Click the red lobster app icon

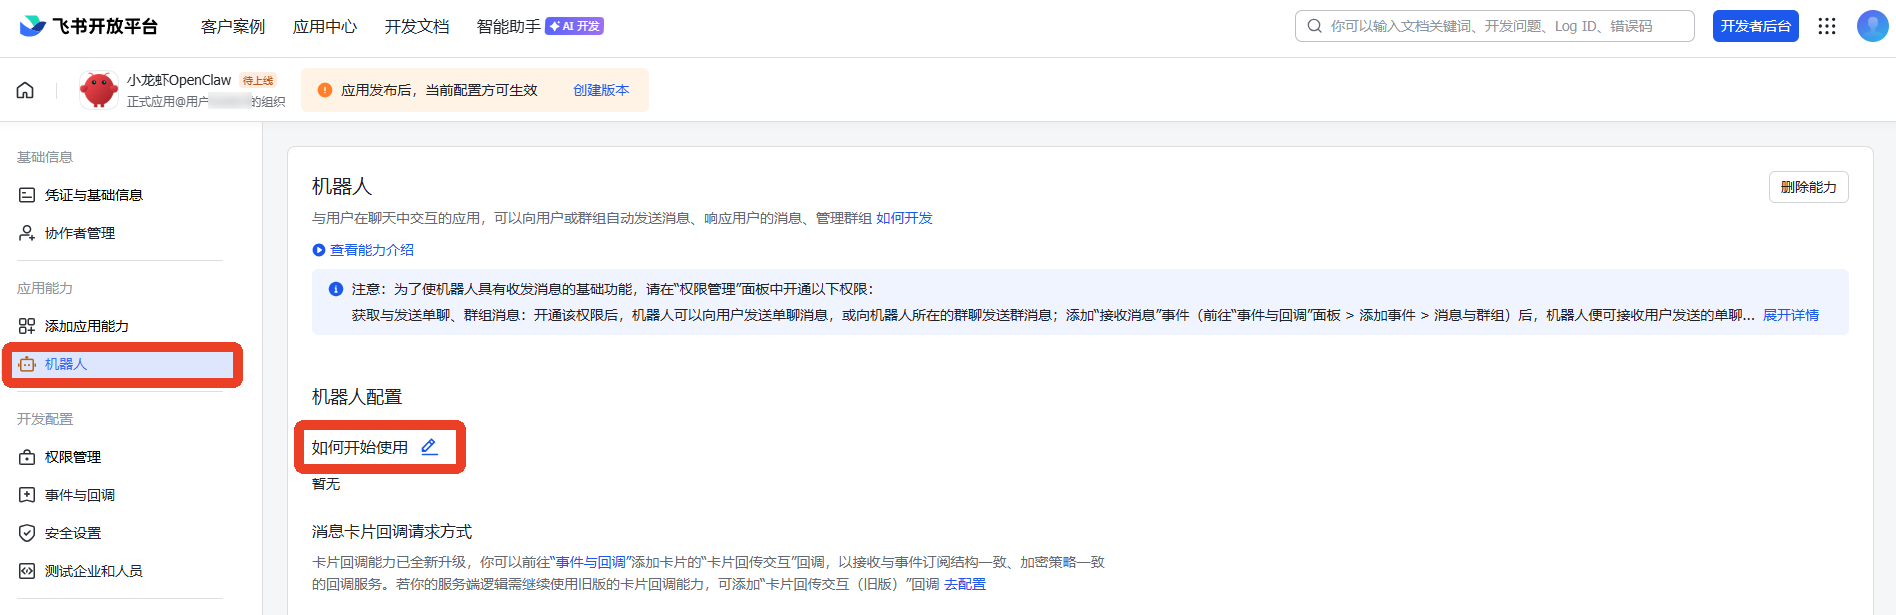99,90
